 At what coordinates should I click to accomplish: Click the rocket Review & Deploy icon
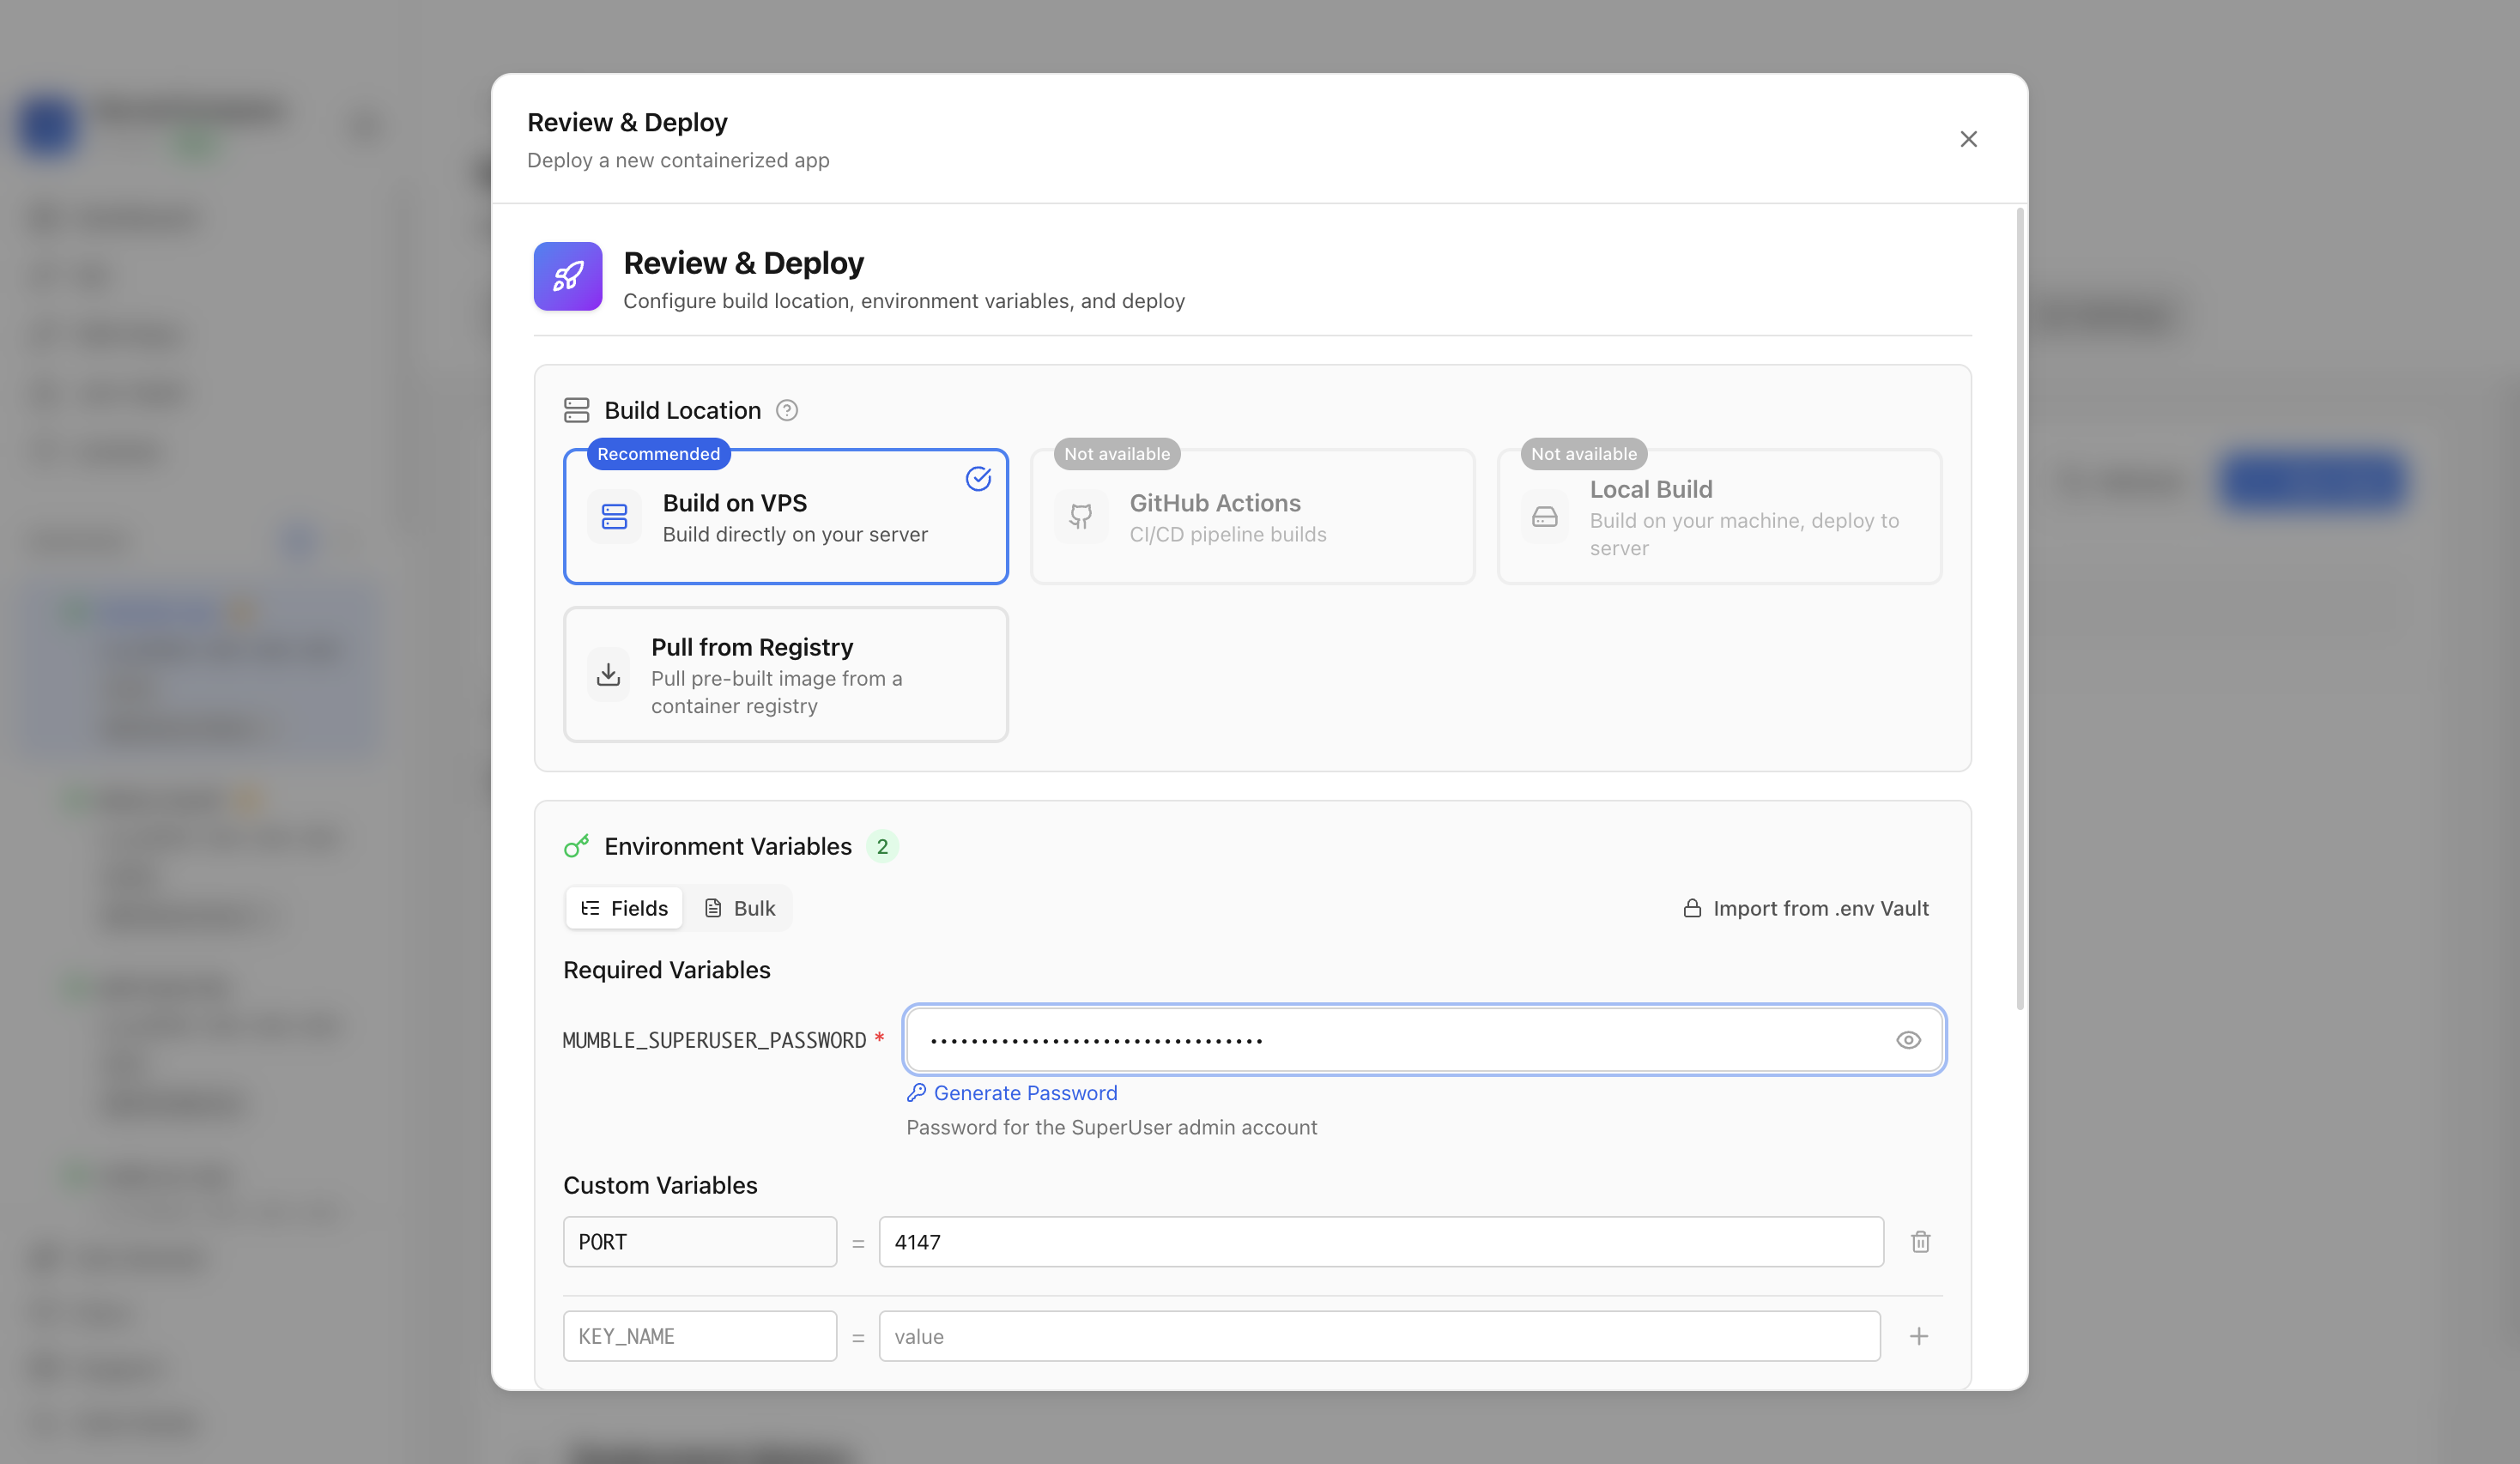[x=568, y=276]
